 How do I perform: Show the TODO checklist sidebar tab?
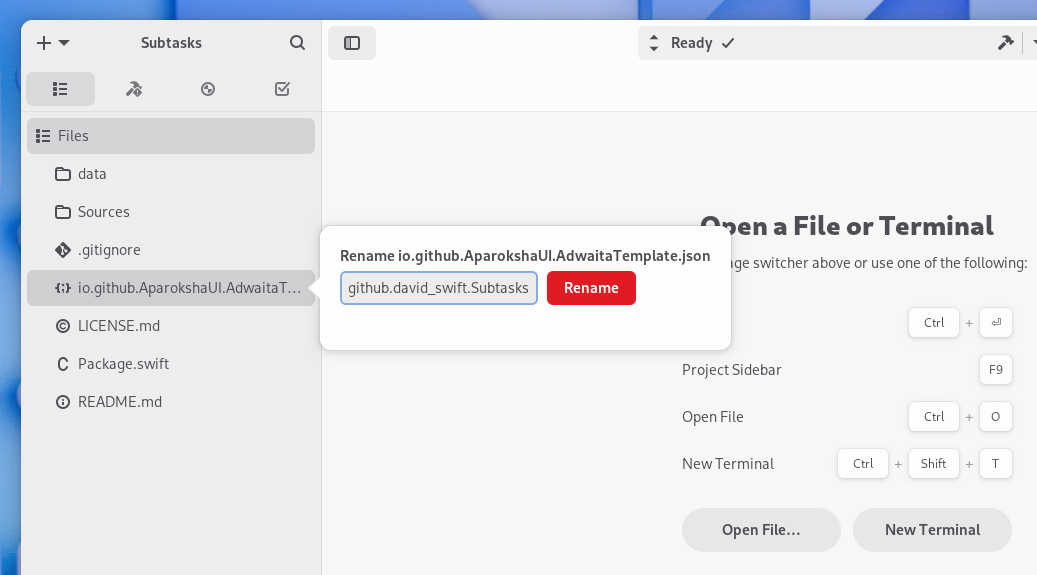click(282, 89)
